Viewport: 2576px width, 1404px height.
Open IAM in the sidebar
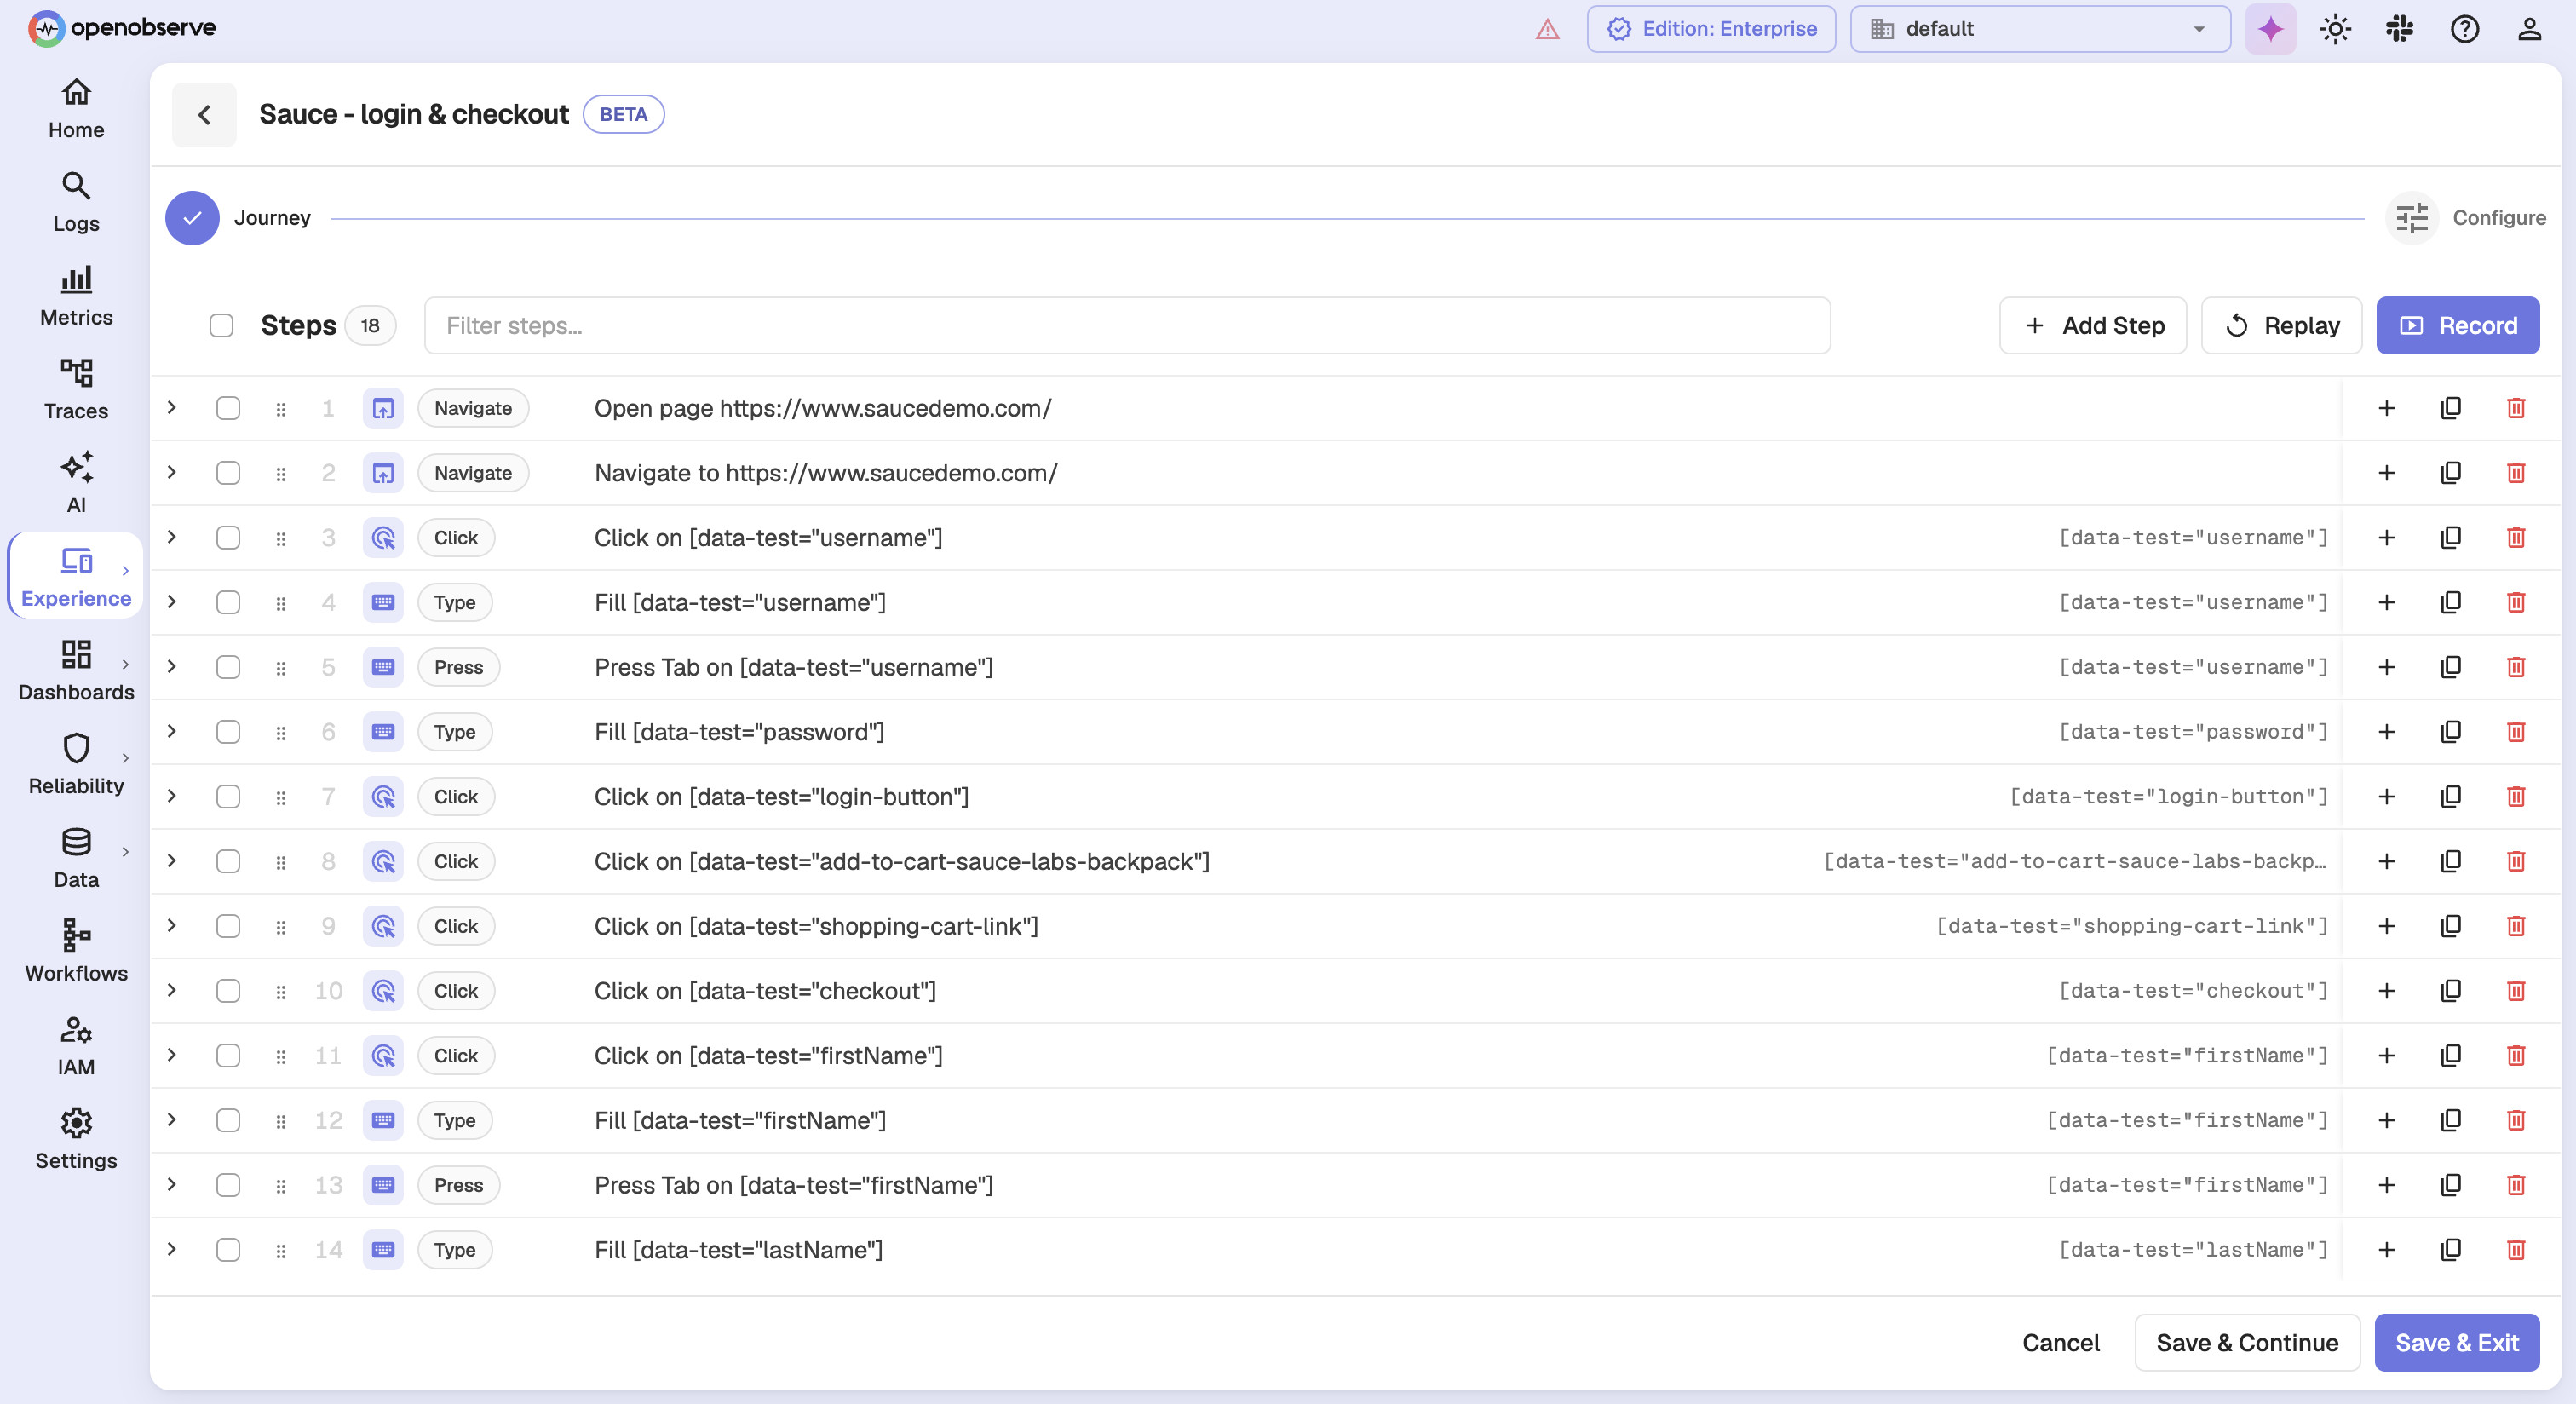click(x=76, y=1046)
